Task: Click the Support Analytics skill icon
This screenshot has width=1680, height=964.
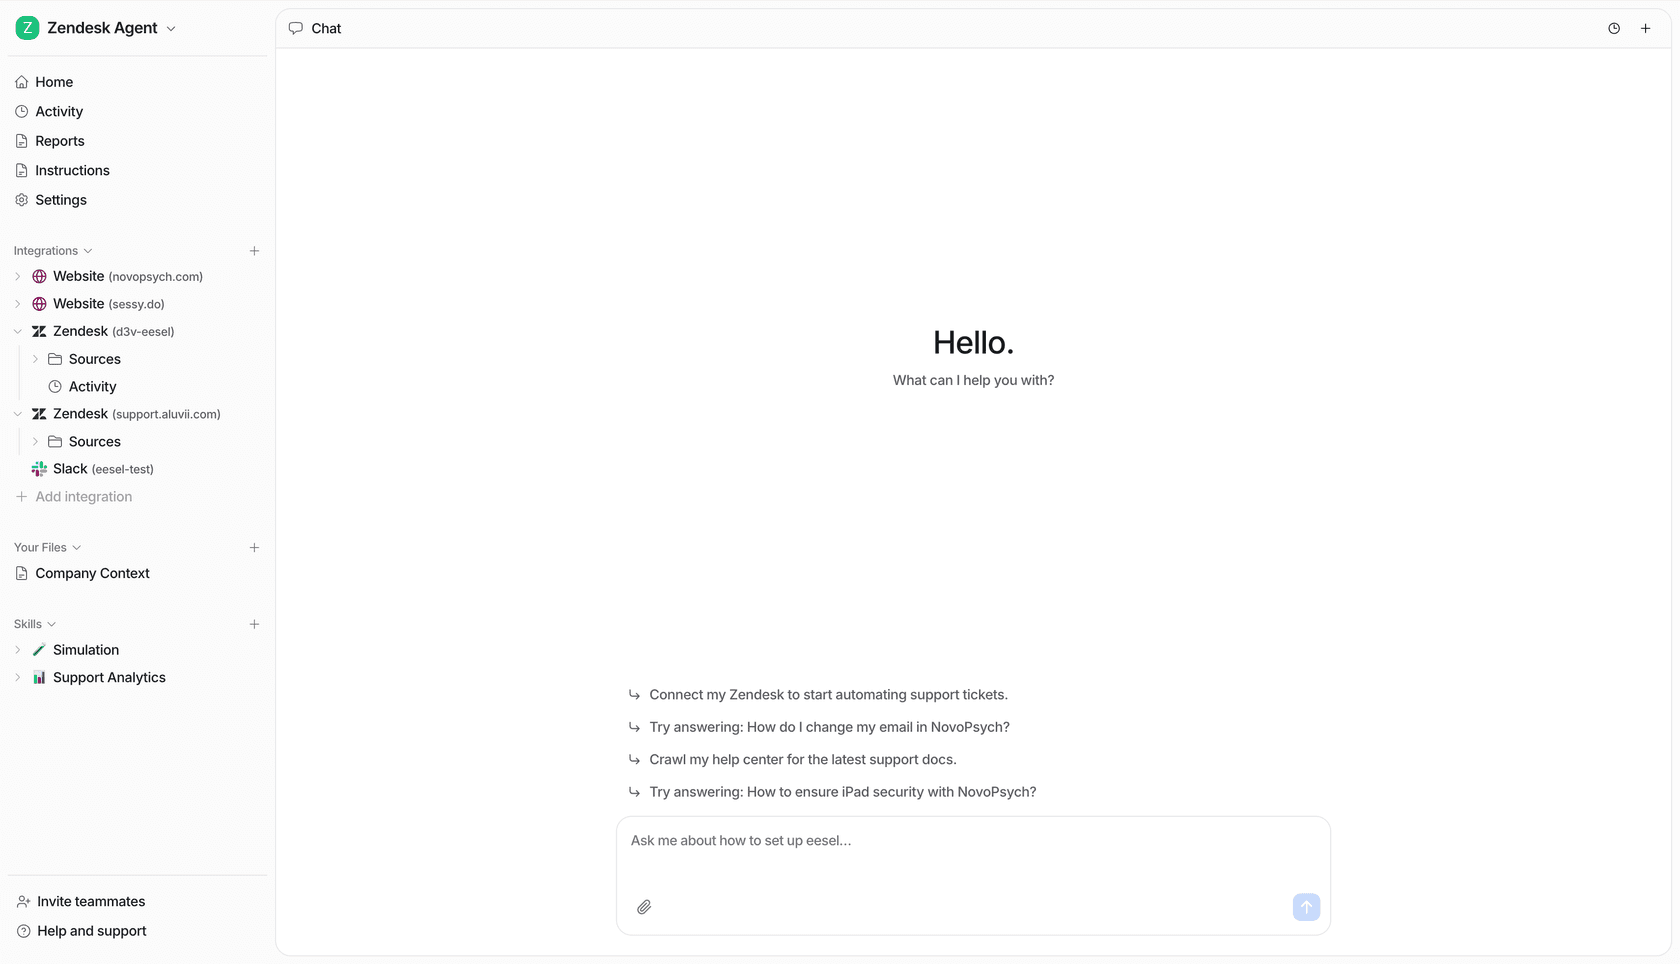Action: (x=38, y=677)
